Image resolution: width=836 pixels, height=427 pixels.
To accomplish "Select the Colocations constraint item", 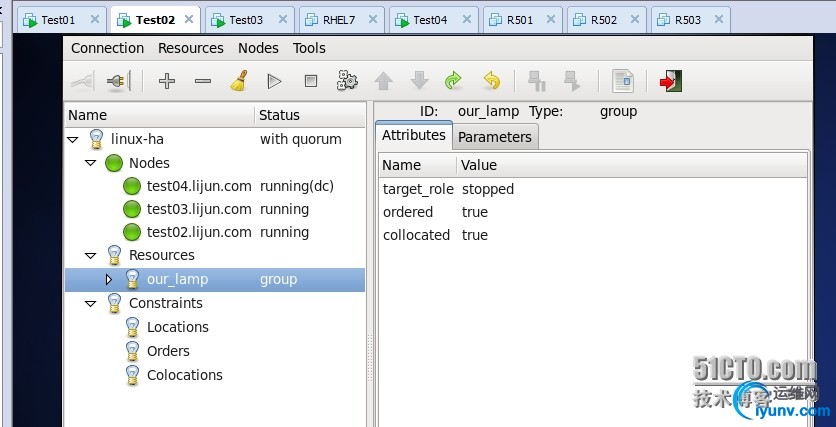I will 184,375.
